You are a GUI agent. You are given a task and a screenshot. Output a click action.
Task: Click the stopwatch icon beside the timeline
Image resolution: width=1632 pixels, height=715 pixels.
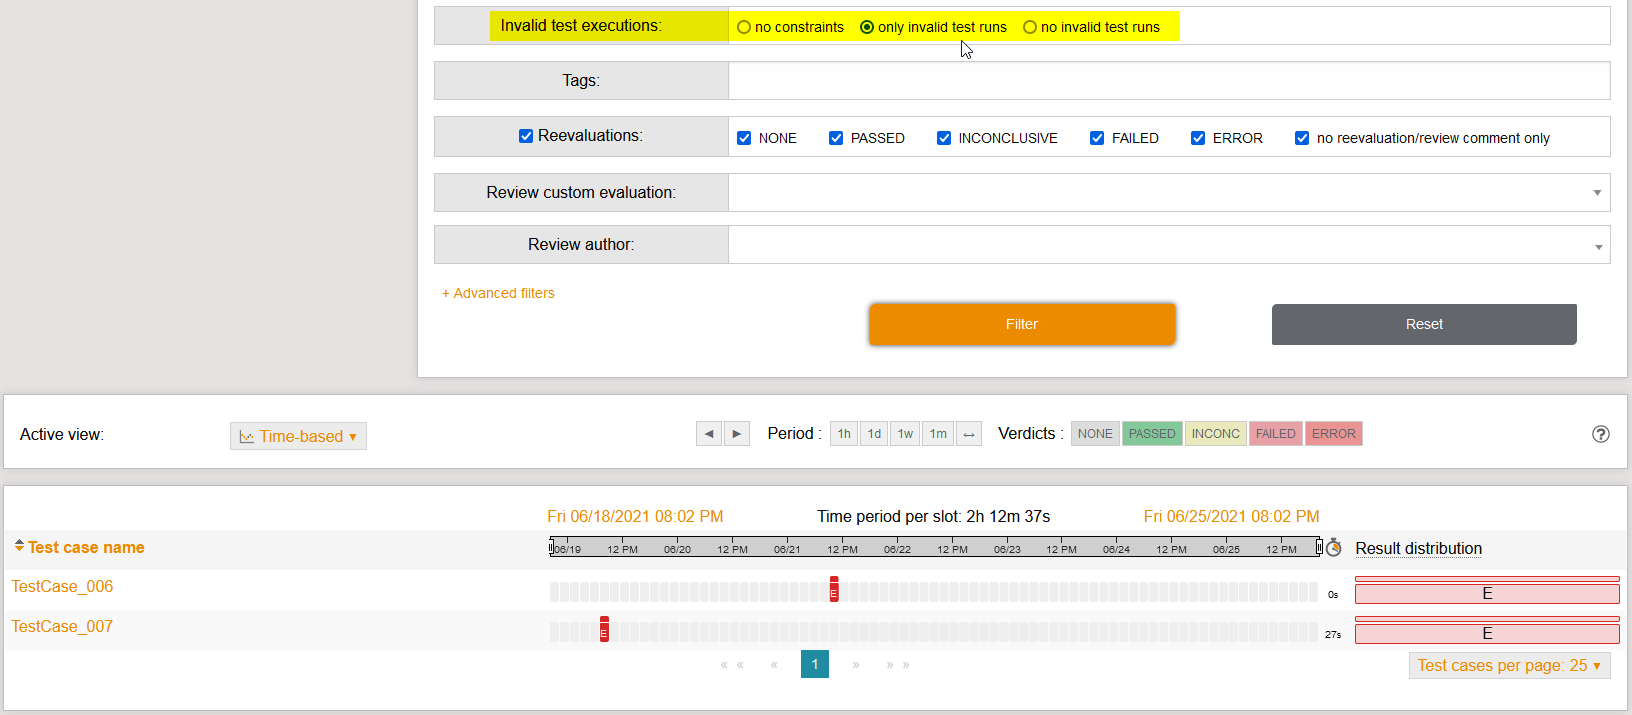[1334, 547]
